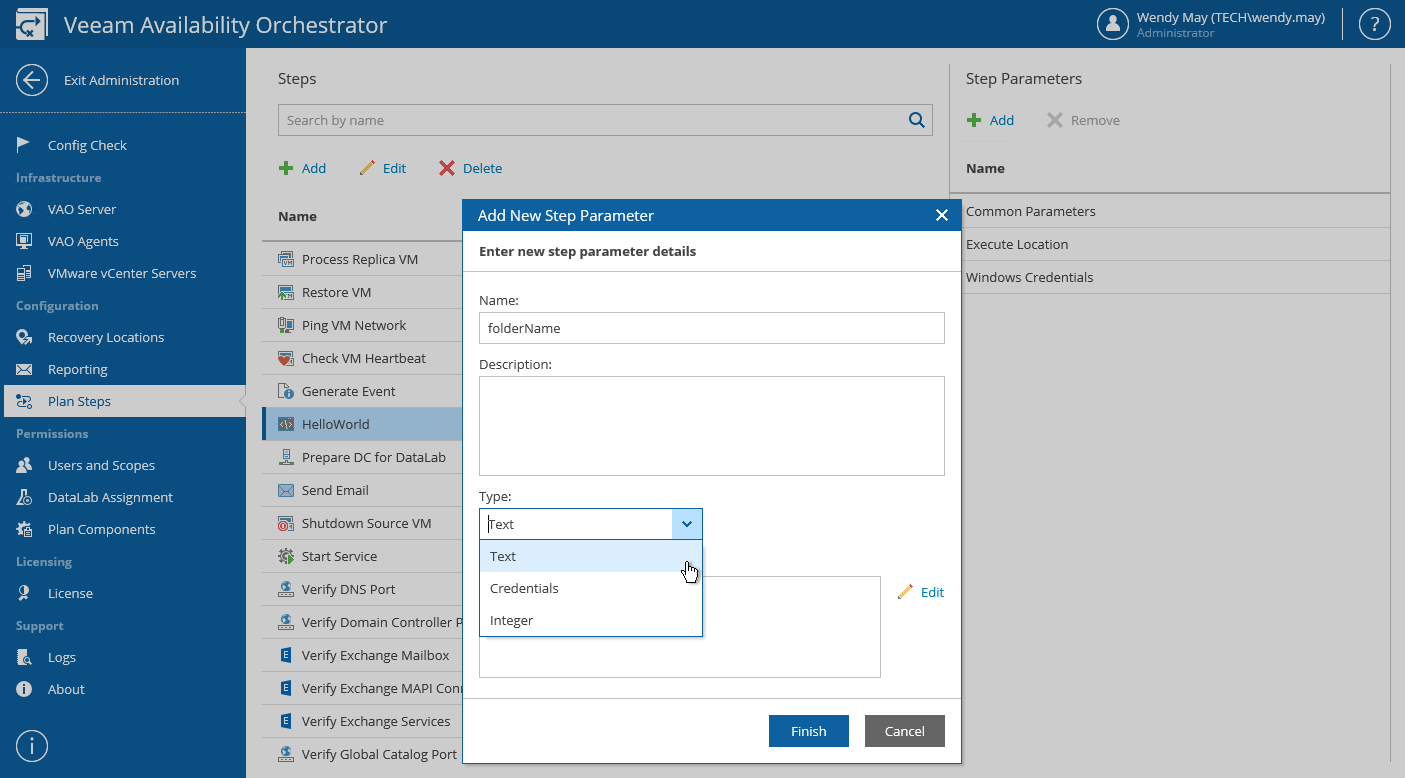Click the Edit link in the dialog
Screen dimensions: 1405x778
(932, 592)
